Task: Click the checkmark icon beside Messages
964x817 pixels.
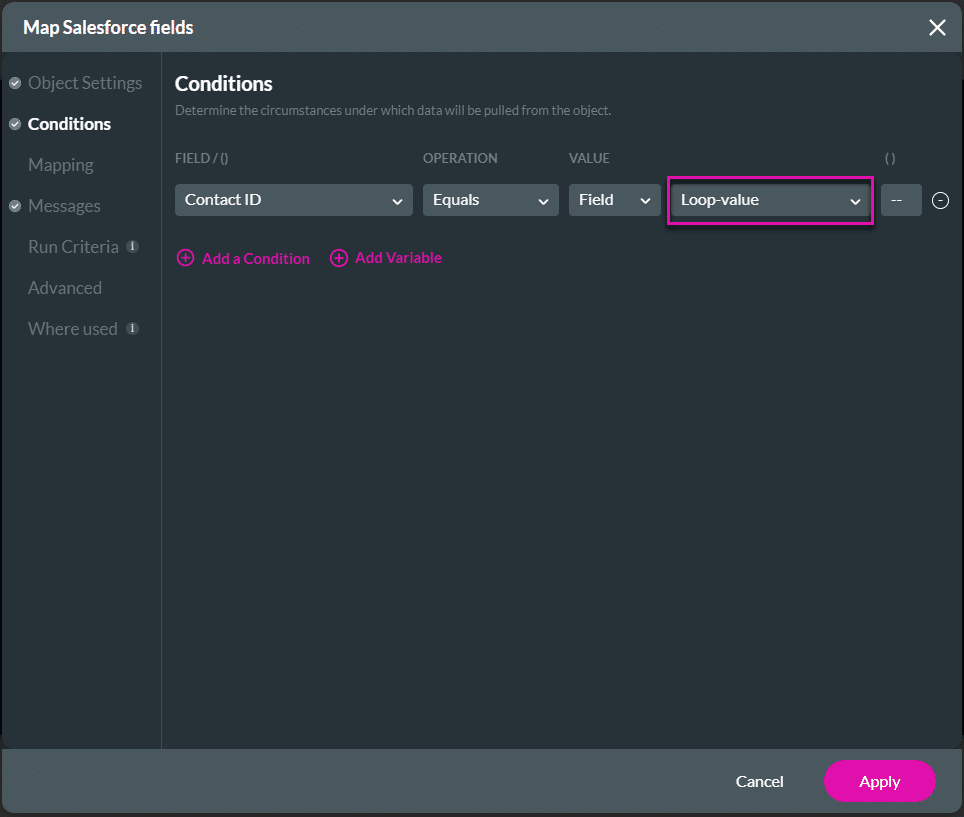Action: (x=14, y=206)
